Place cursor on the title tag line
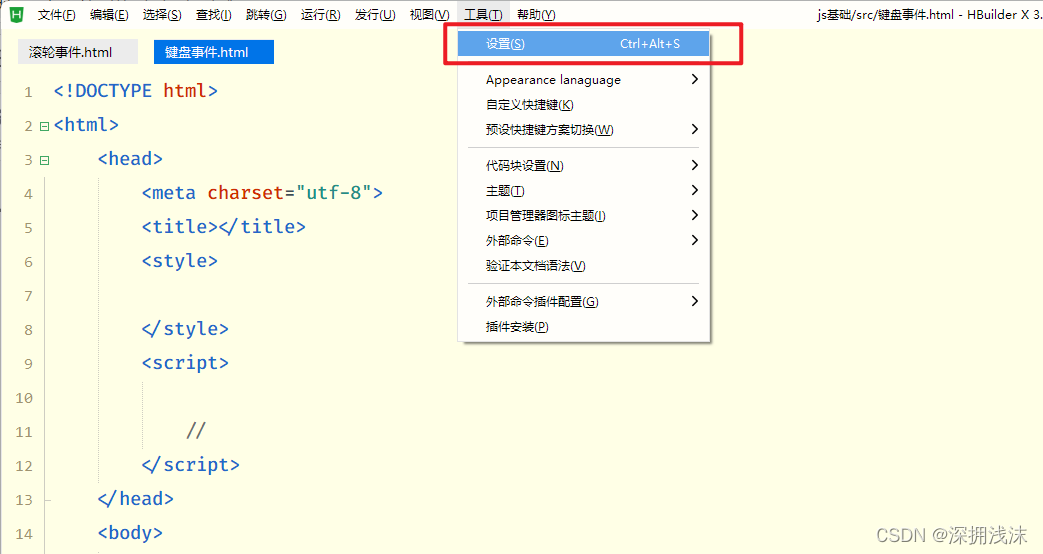The width and height of the screenshot is (1043, 554). click(x=224, y=227)
